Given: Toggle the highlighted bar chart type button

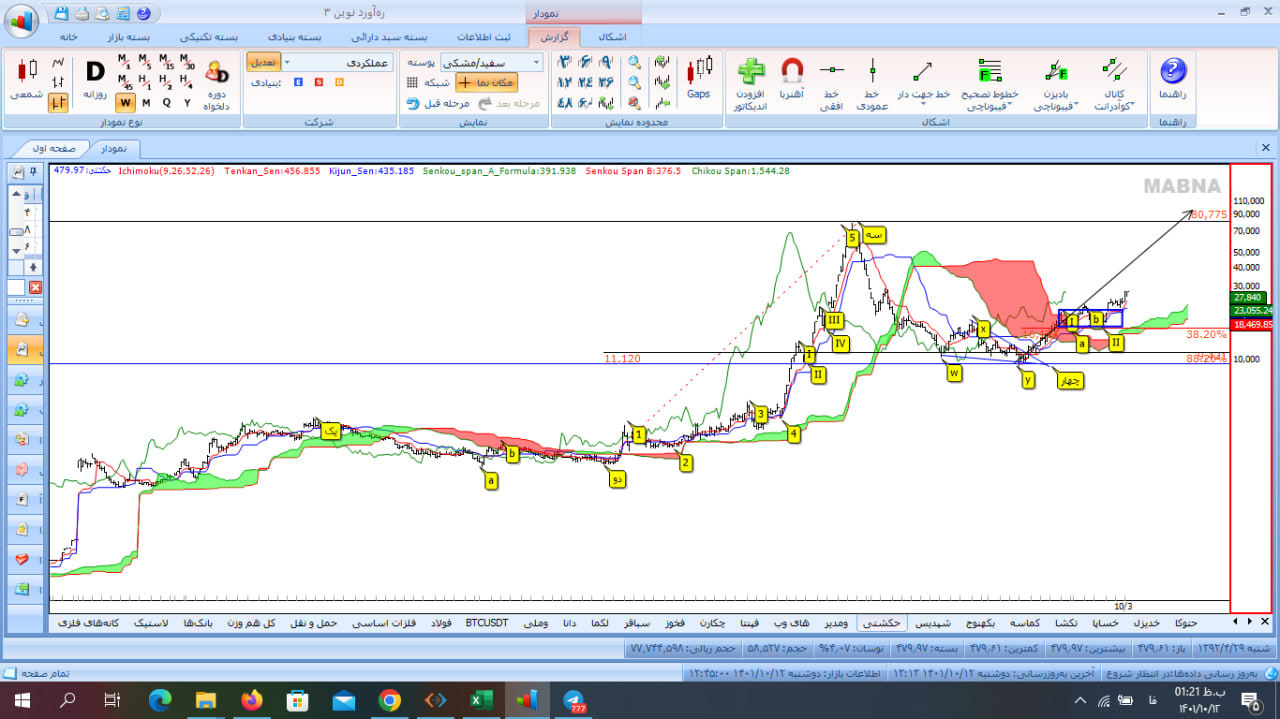Looking at the screenshot, I should click(58, 102).
